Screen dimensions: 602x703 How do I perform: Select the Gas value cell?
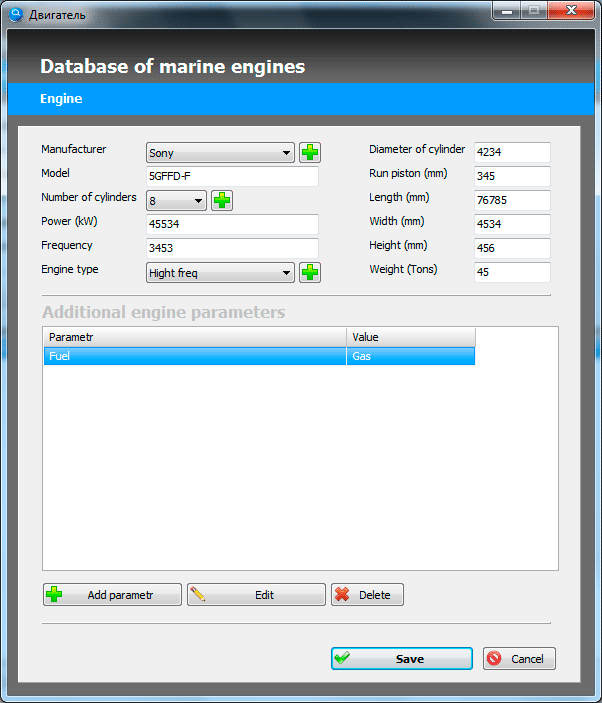click(x=411, y=356)
